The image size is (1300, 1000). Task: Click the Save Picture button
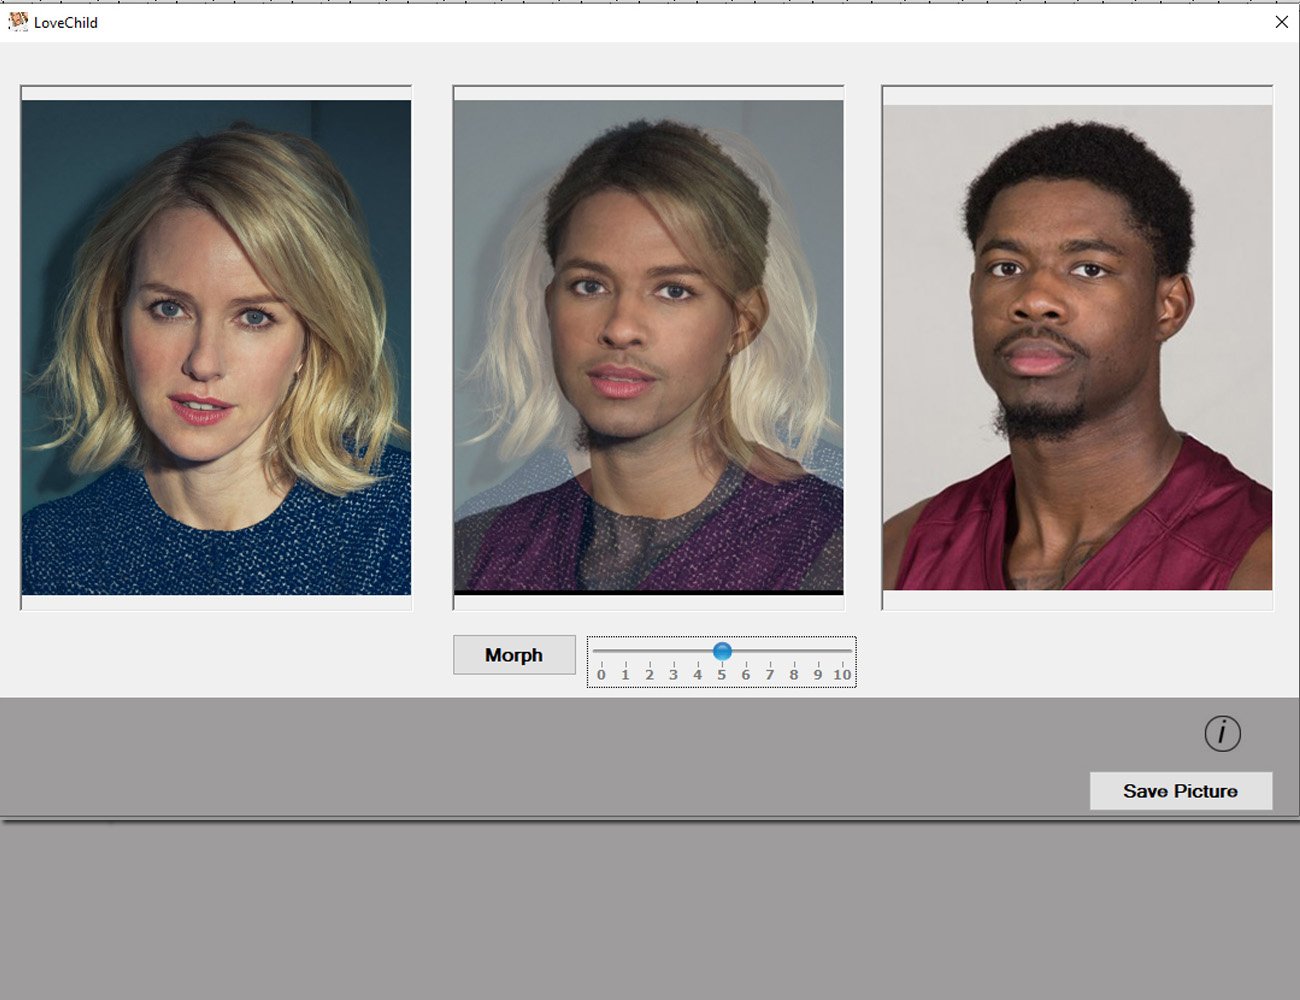[1180, 791]
